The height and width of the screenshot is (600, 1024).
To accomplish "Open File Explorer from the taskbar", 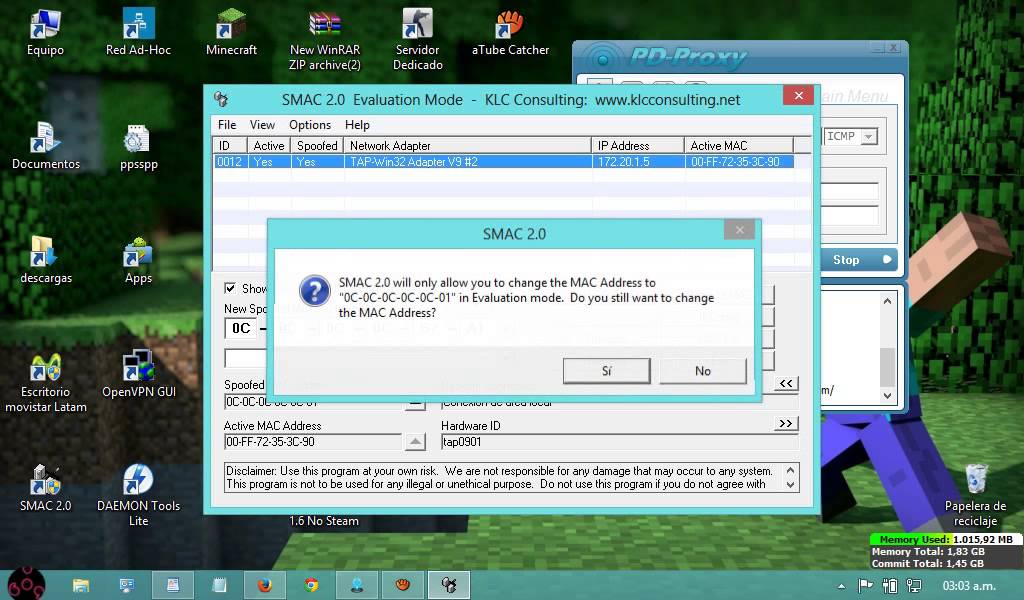I will 81,585.
